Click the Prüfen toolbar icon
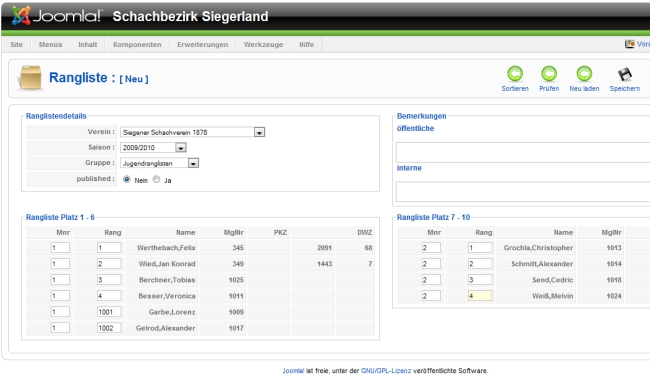 pyautogui.click(x=549, y=74)
